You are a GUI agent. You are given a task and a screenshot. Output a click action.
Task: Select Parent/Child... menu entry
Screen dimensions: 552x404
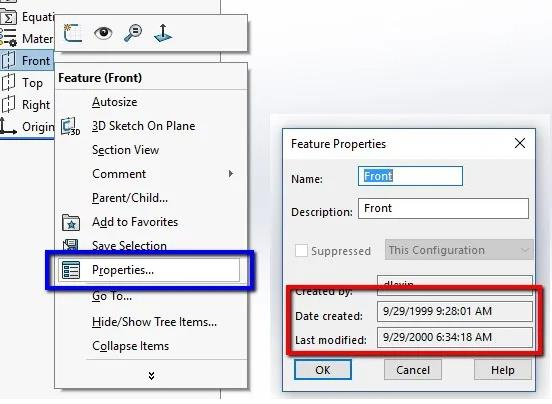point(130,198)
